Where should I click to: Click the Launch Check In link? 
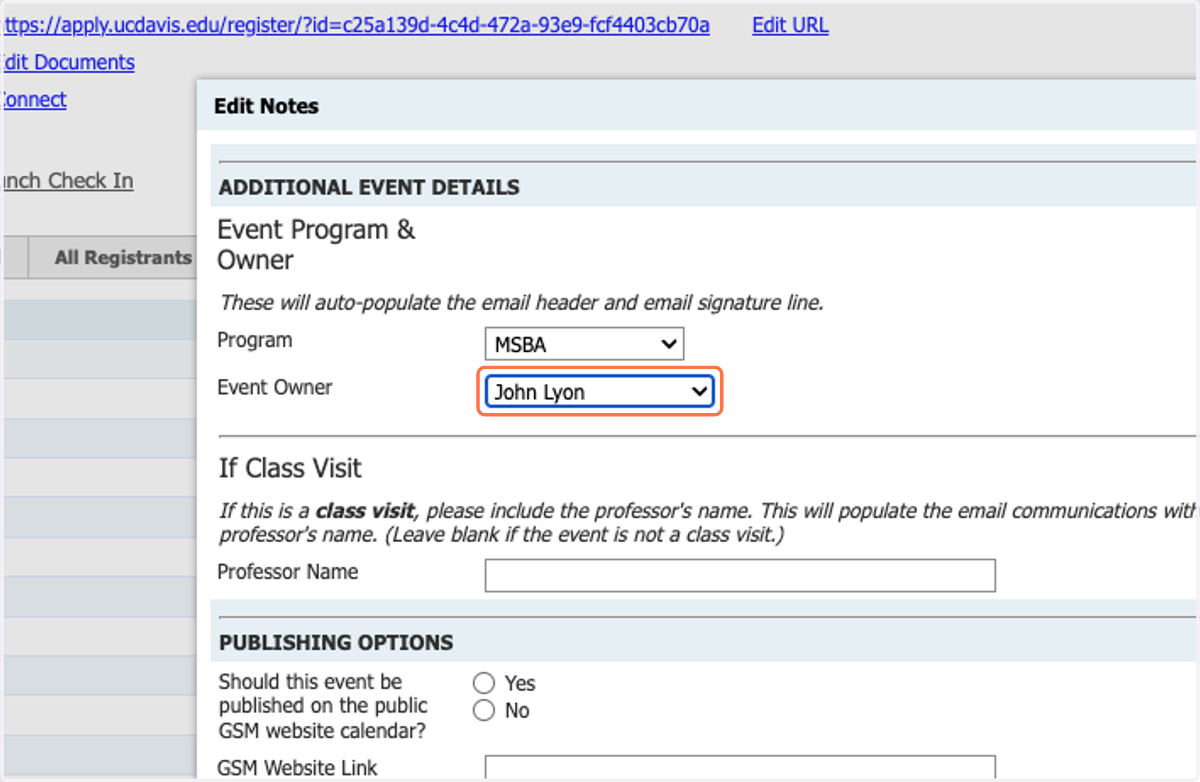66,180
